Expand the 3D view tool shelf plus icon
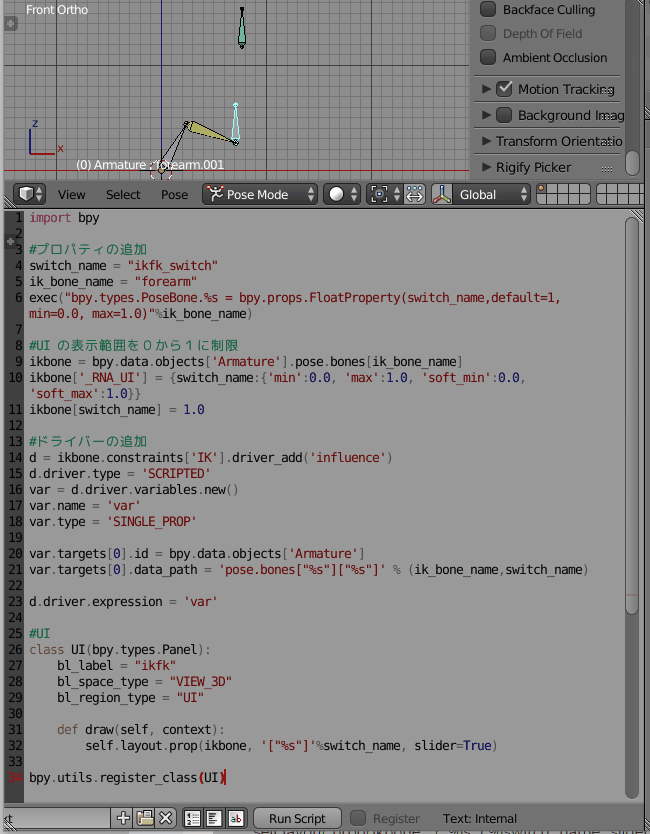Screen dimensions: 650x834 [x=10, y=23]
